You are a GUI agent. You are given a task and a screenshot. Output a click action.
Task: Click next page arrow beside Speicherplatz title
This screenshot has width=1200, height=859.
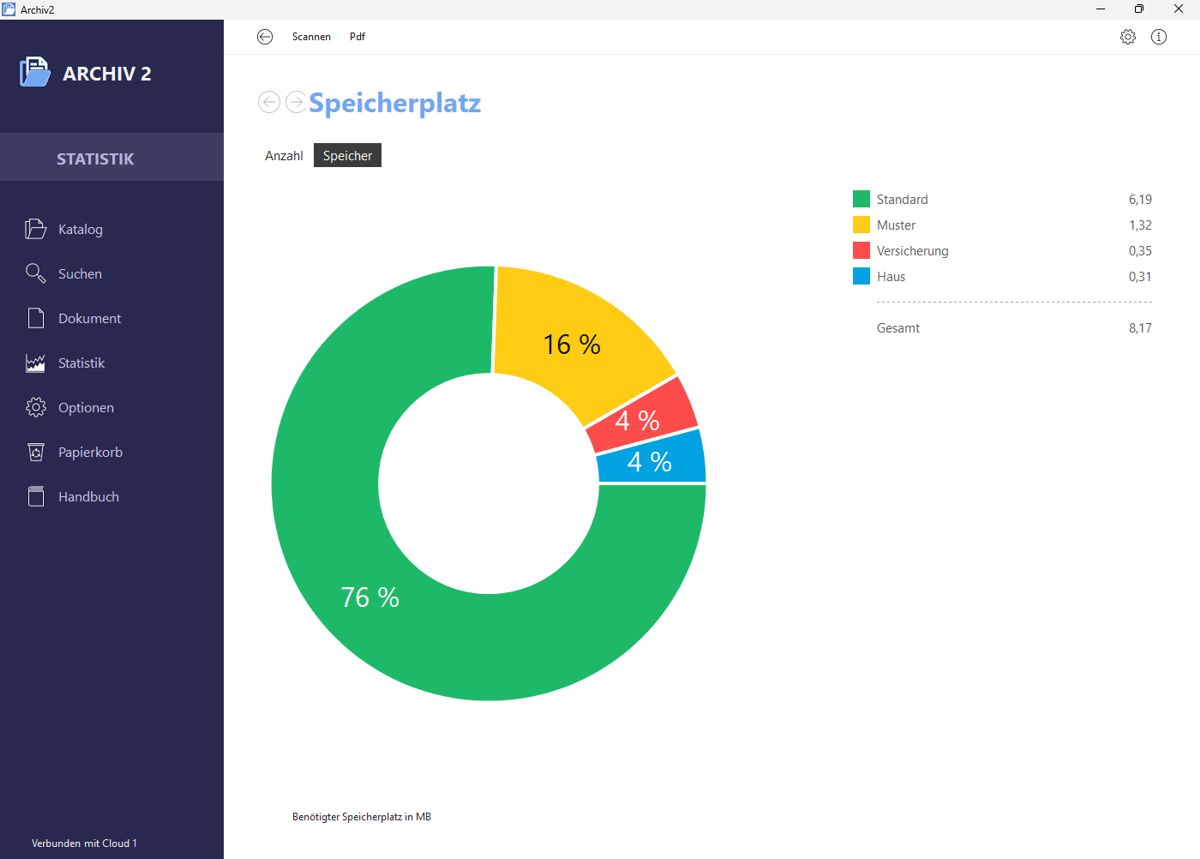point(295,102)
